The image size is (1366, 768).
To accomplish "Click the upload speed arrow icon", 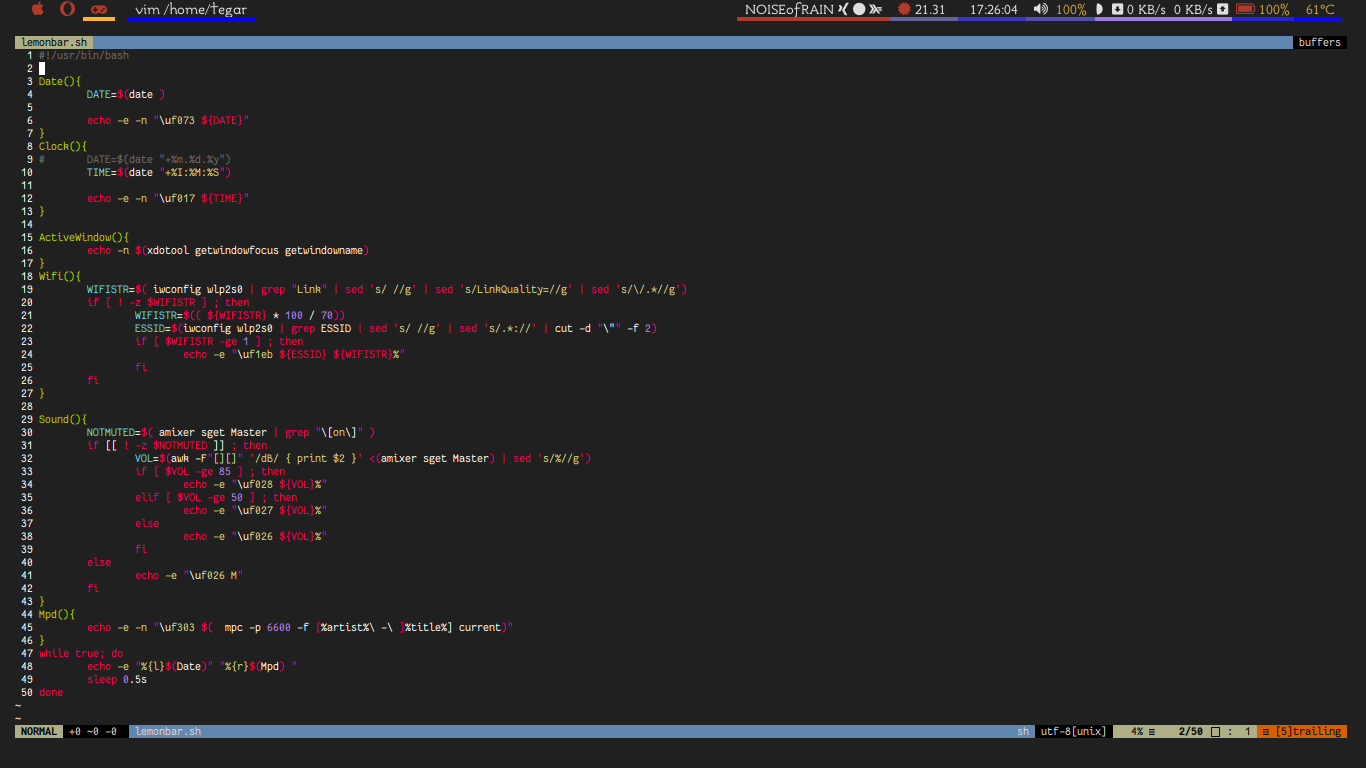I will point(1222,10).
